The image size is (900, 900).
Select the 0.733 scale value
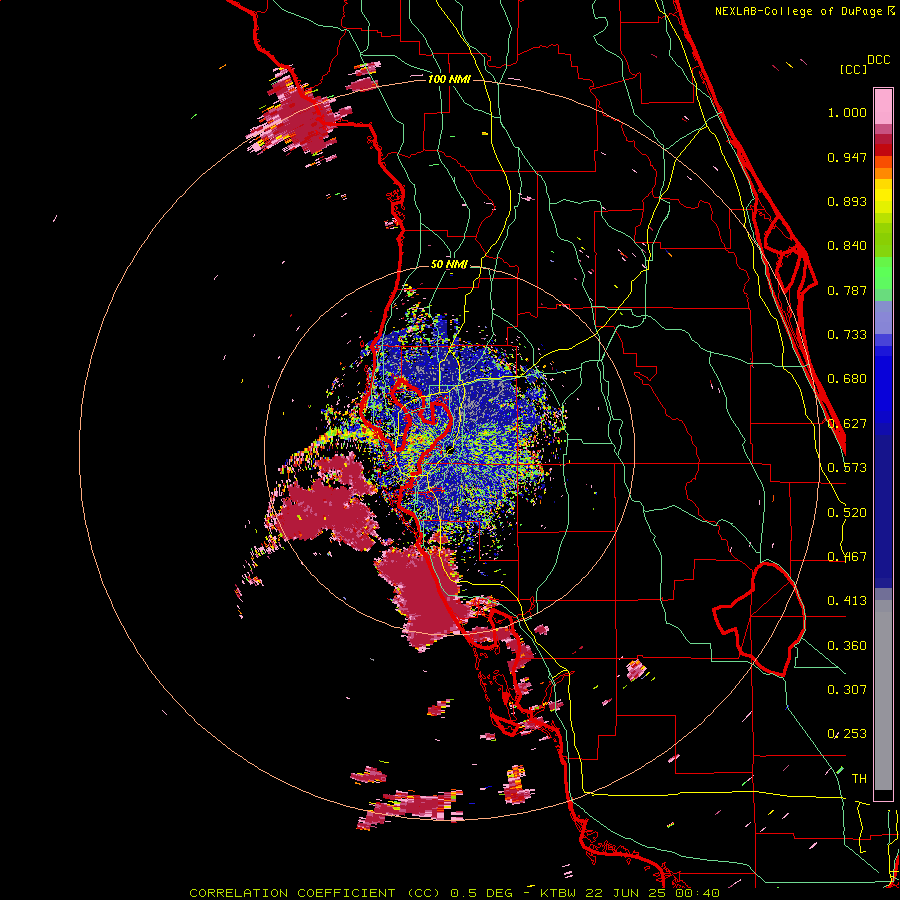847,335
